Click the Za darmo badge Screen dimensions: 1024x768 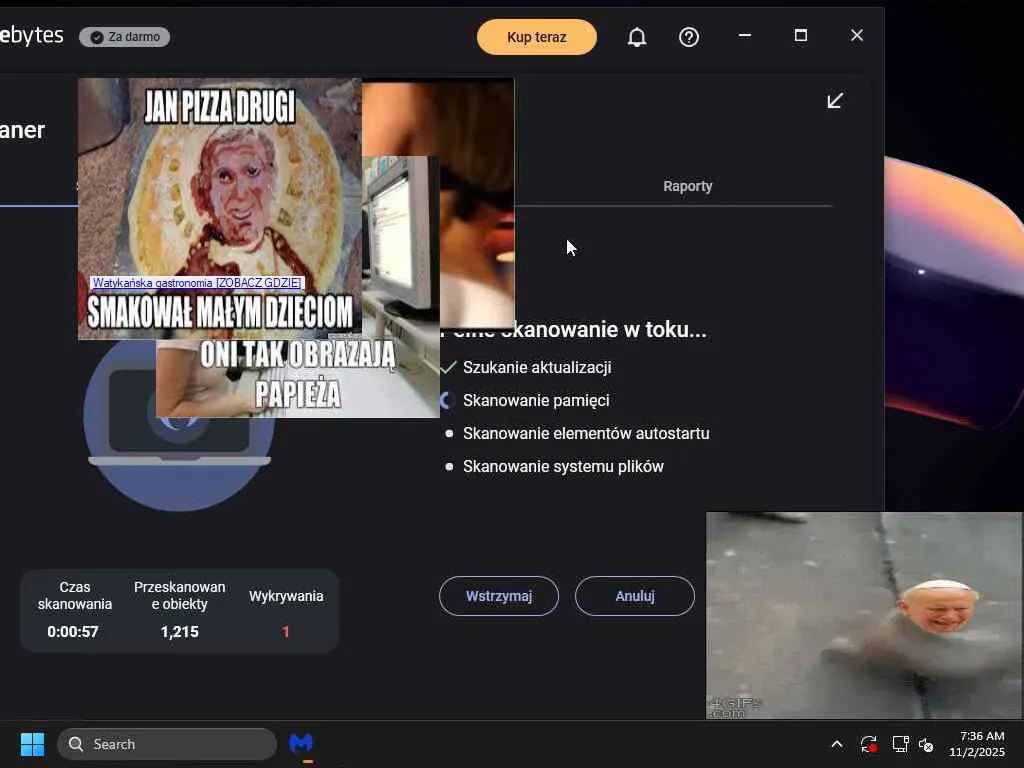125,37
